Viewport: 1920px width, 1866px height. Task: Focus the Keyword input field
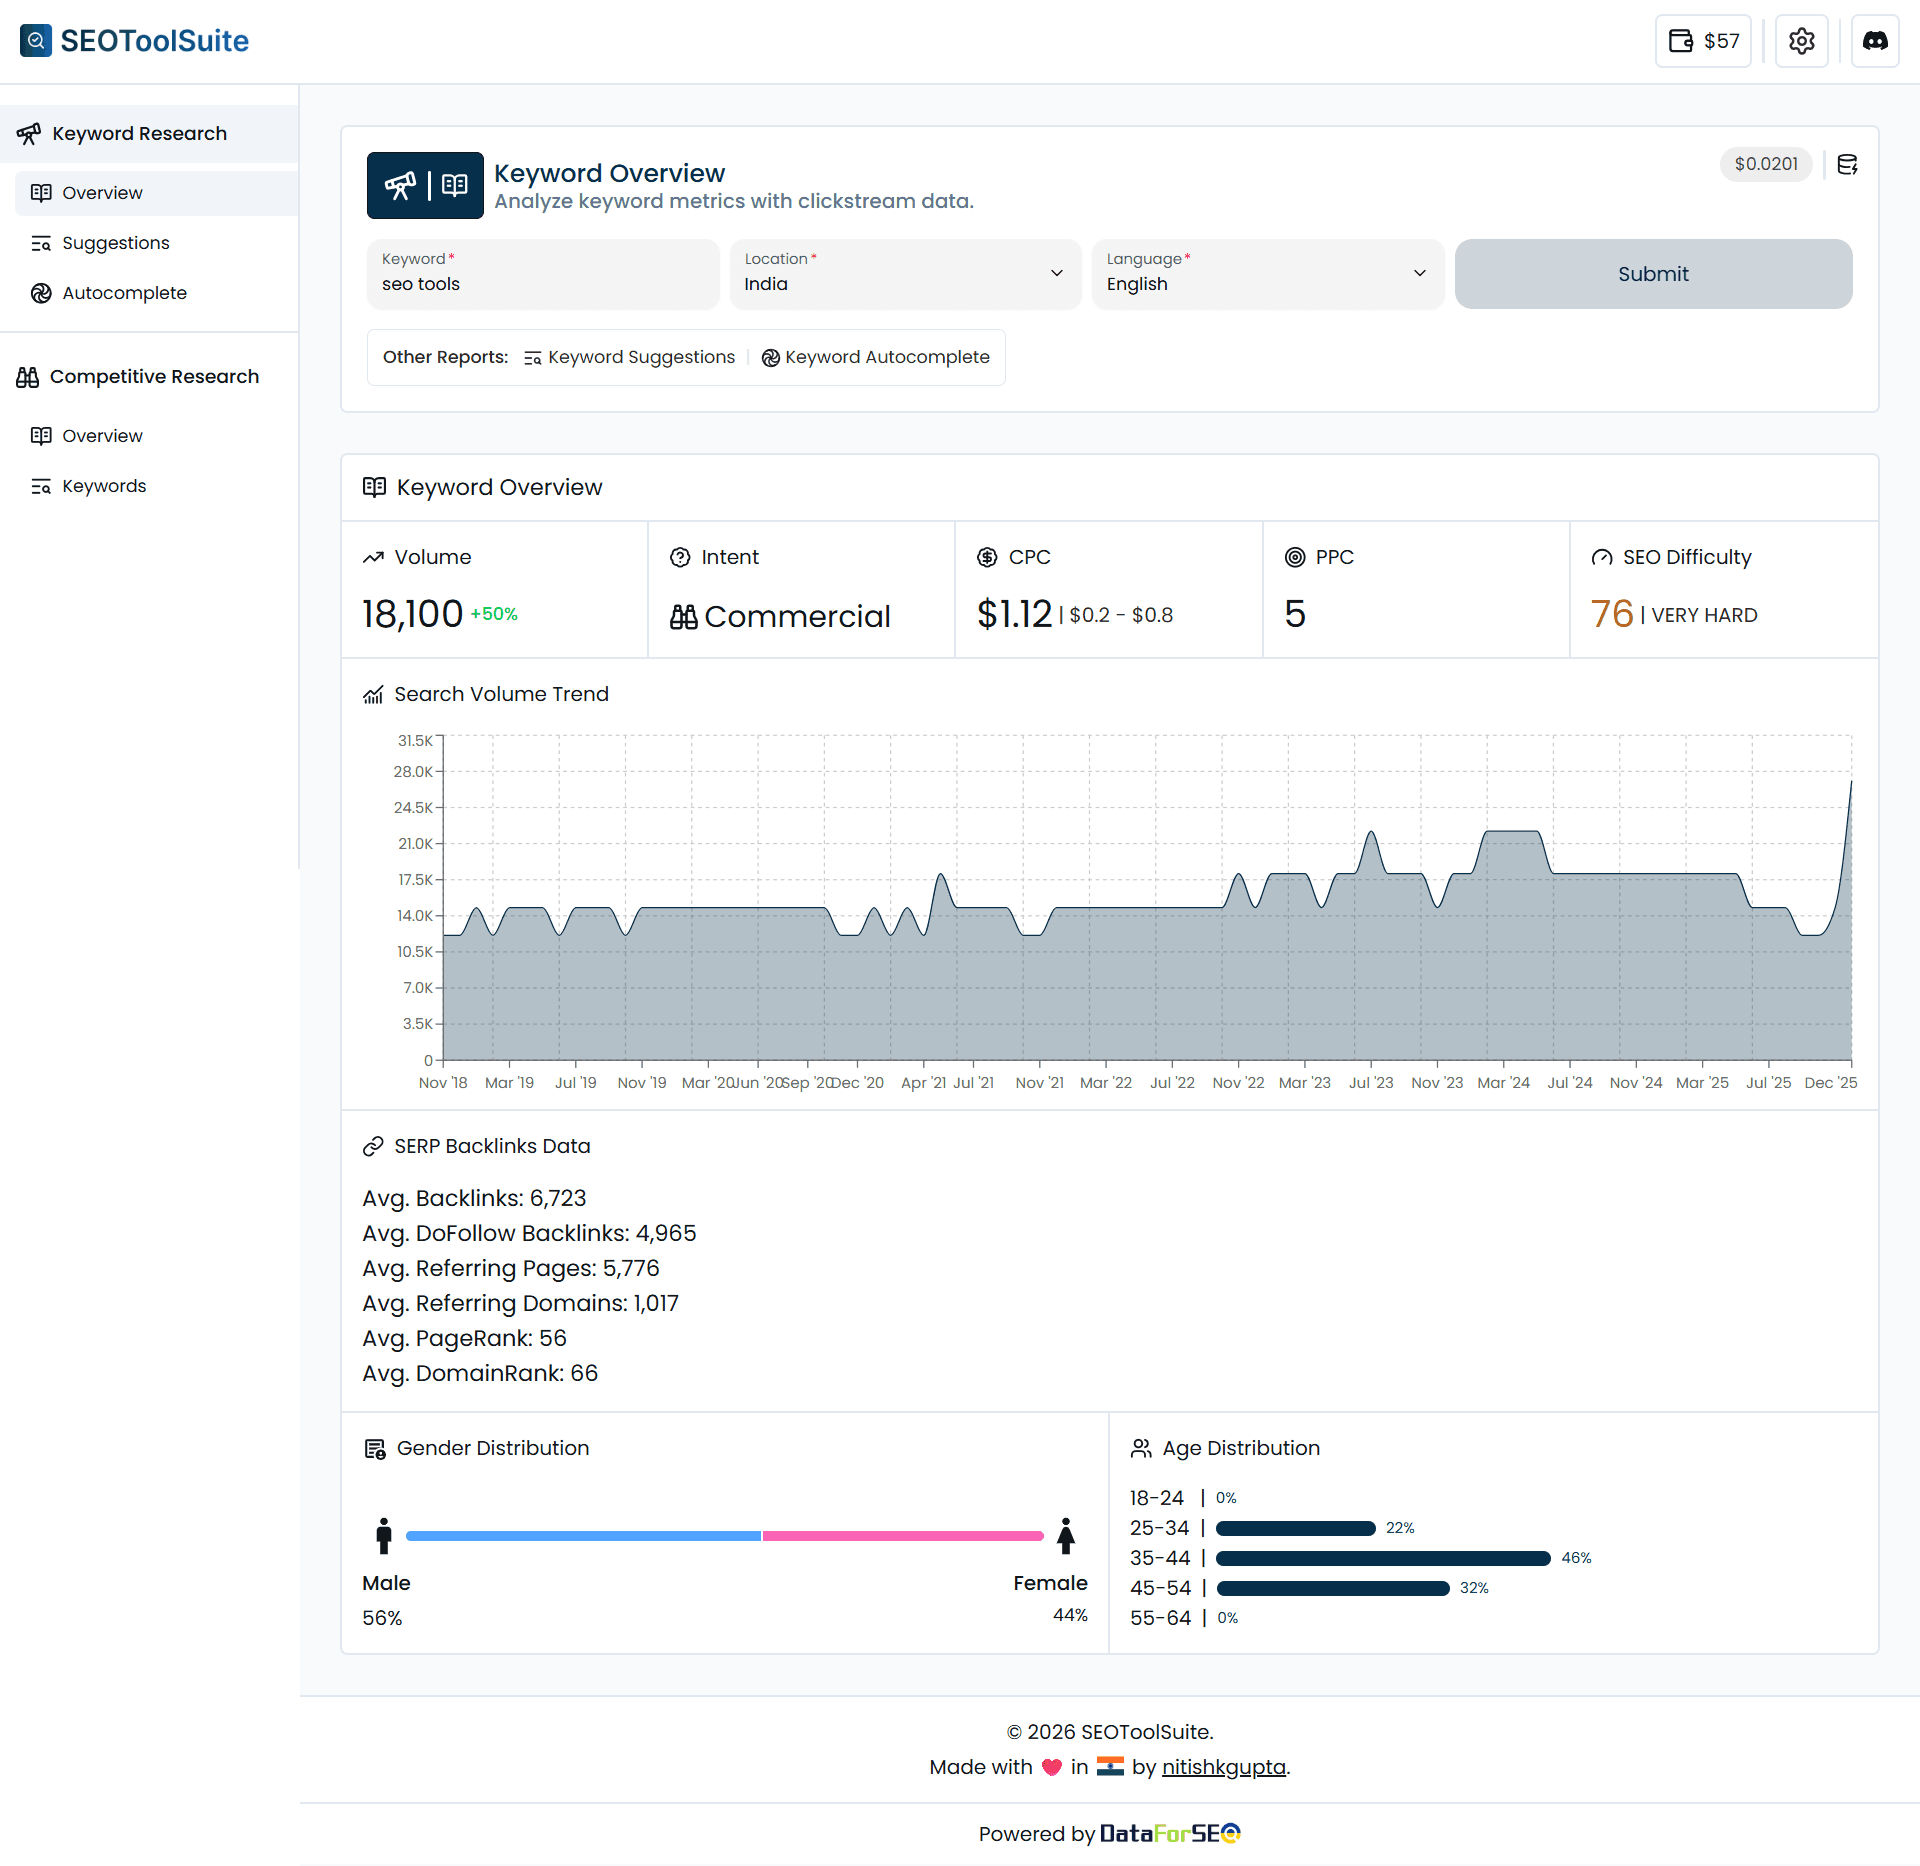(x=543, y=274)
